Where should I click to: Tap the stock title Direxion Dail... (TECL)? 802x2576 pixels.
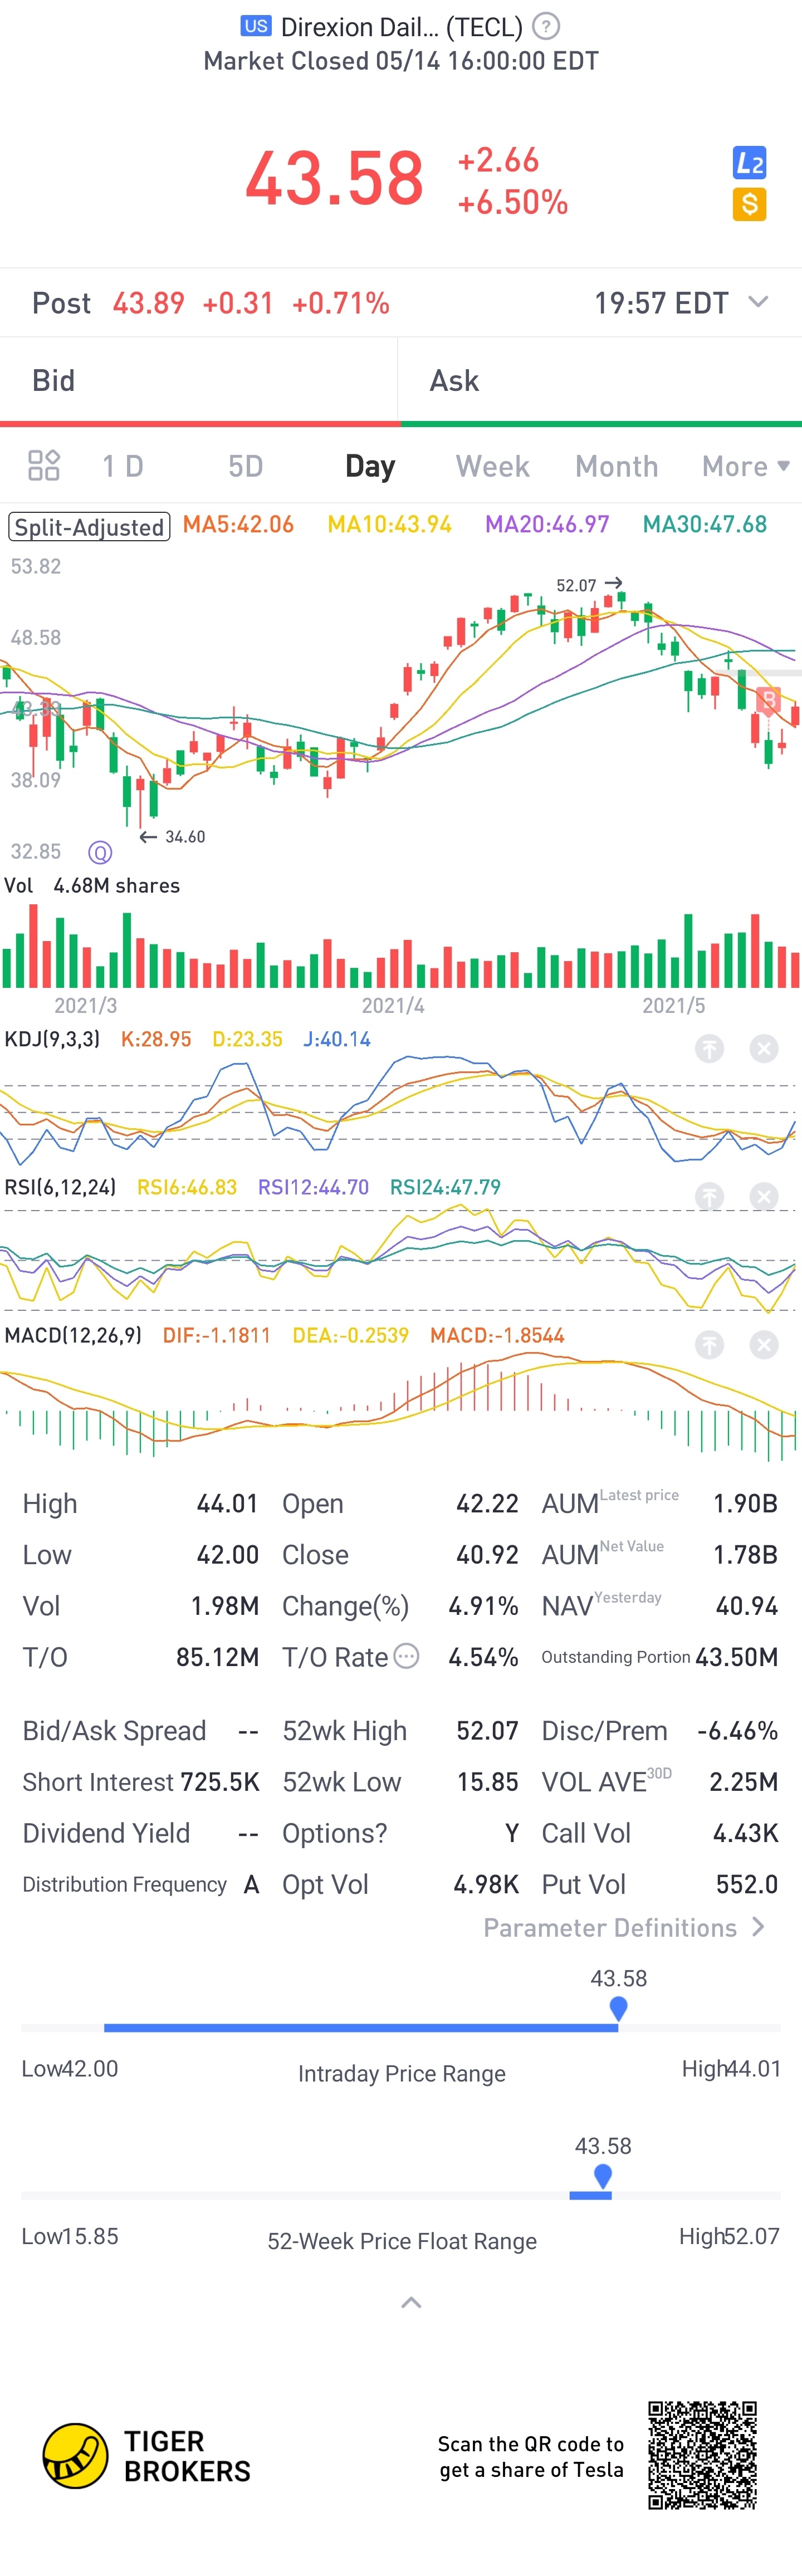[x=402, y=27]
